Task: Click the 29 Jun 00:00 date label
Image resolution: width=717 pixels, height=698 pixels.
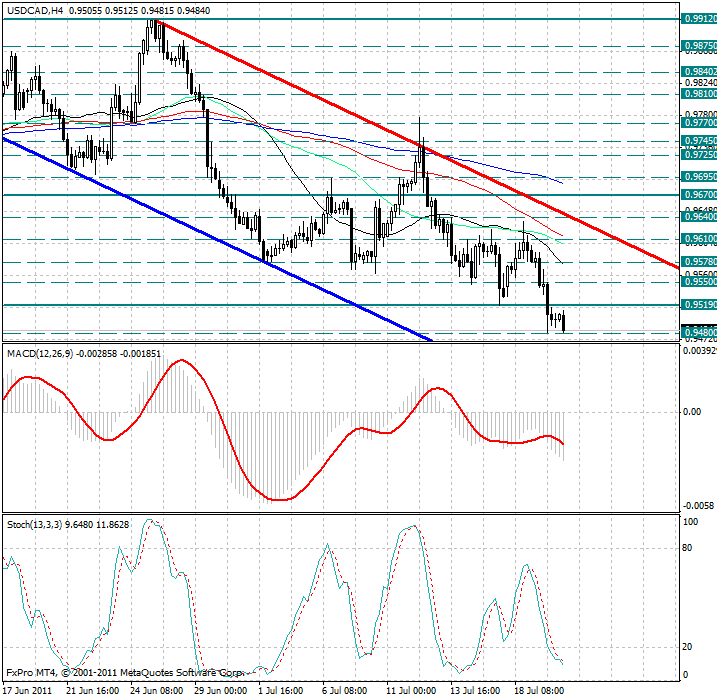Action: (220, 690)
